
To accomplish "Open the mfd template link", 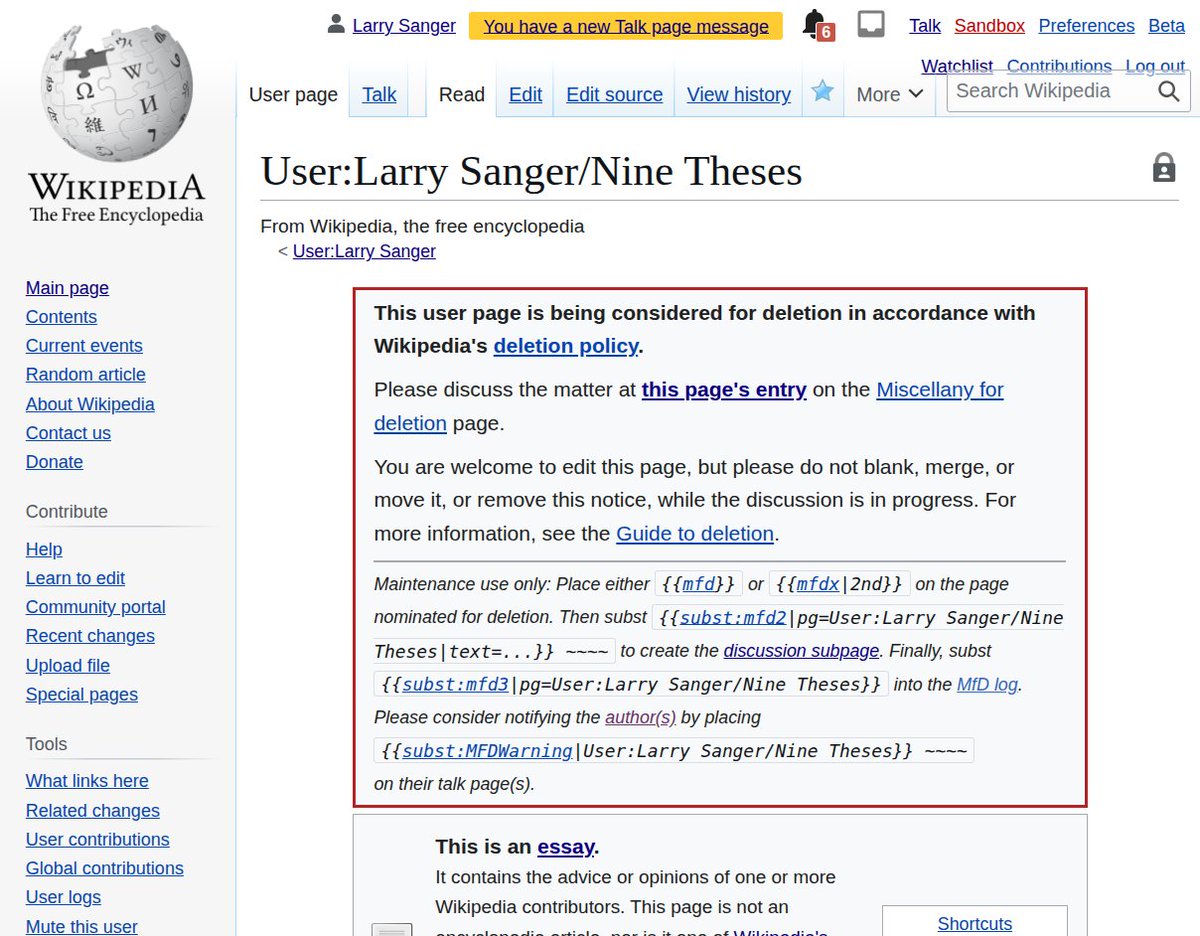I will tap(701, 584).
